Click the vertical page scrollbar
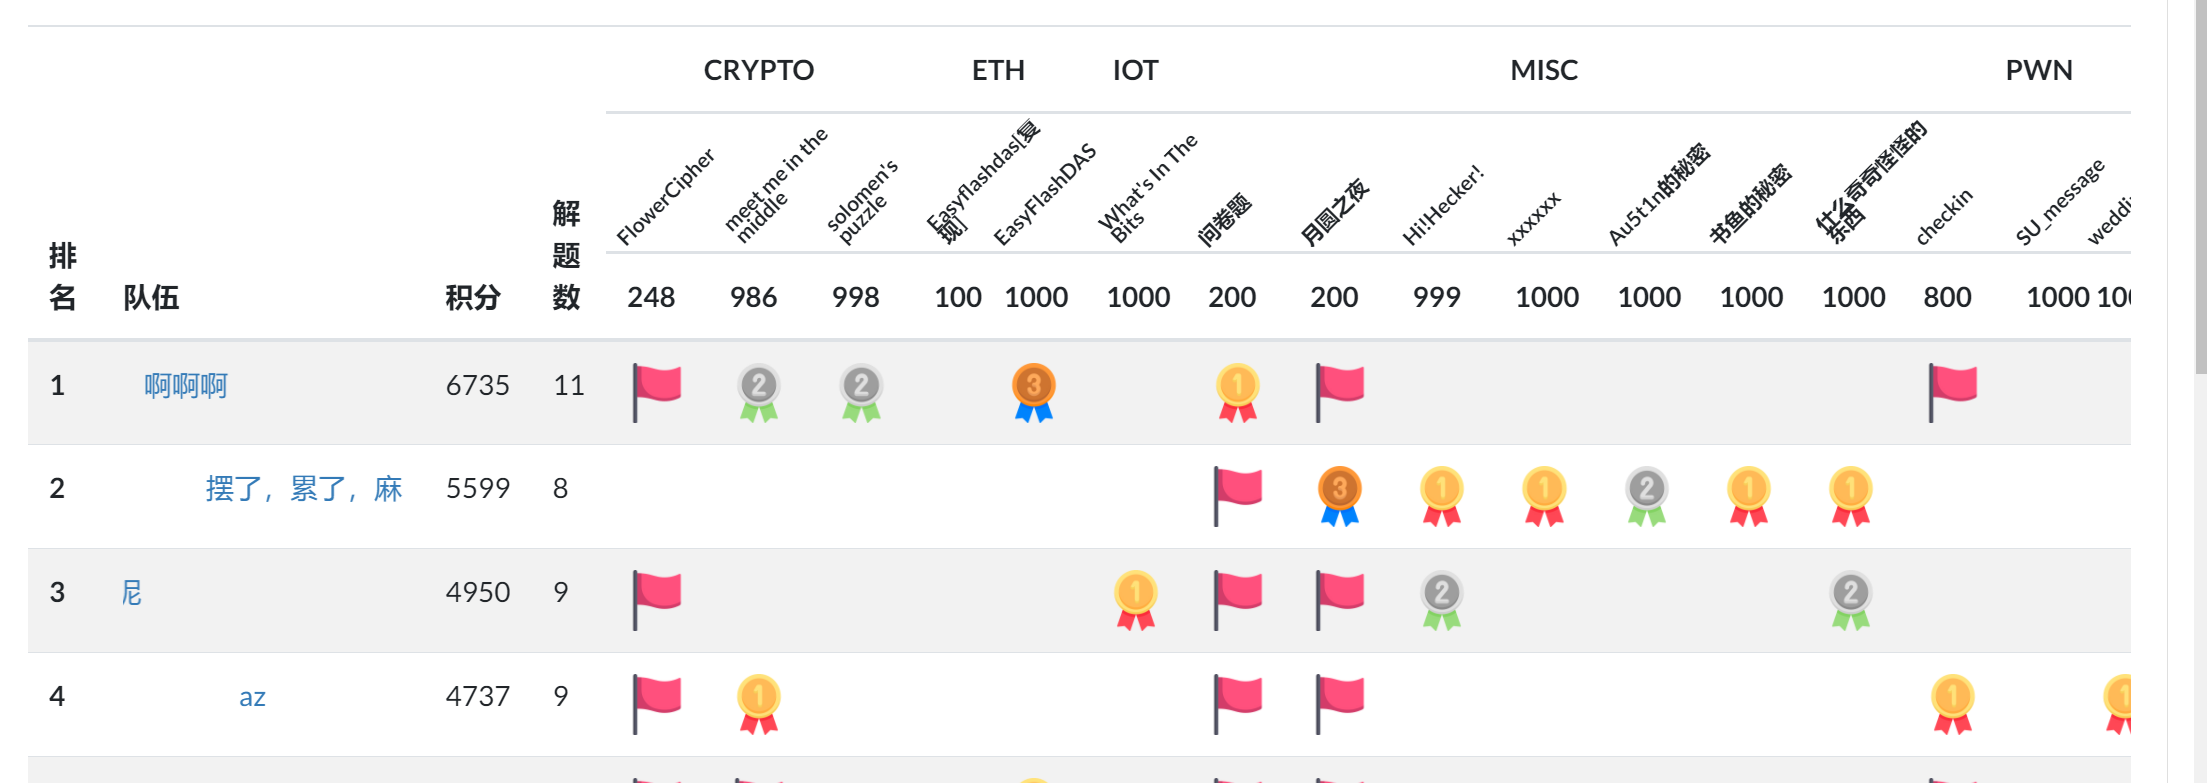2207x783 pixels. [2201, 392]
